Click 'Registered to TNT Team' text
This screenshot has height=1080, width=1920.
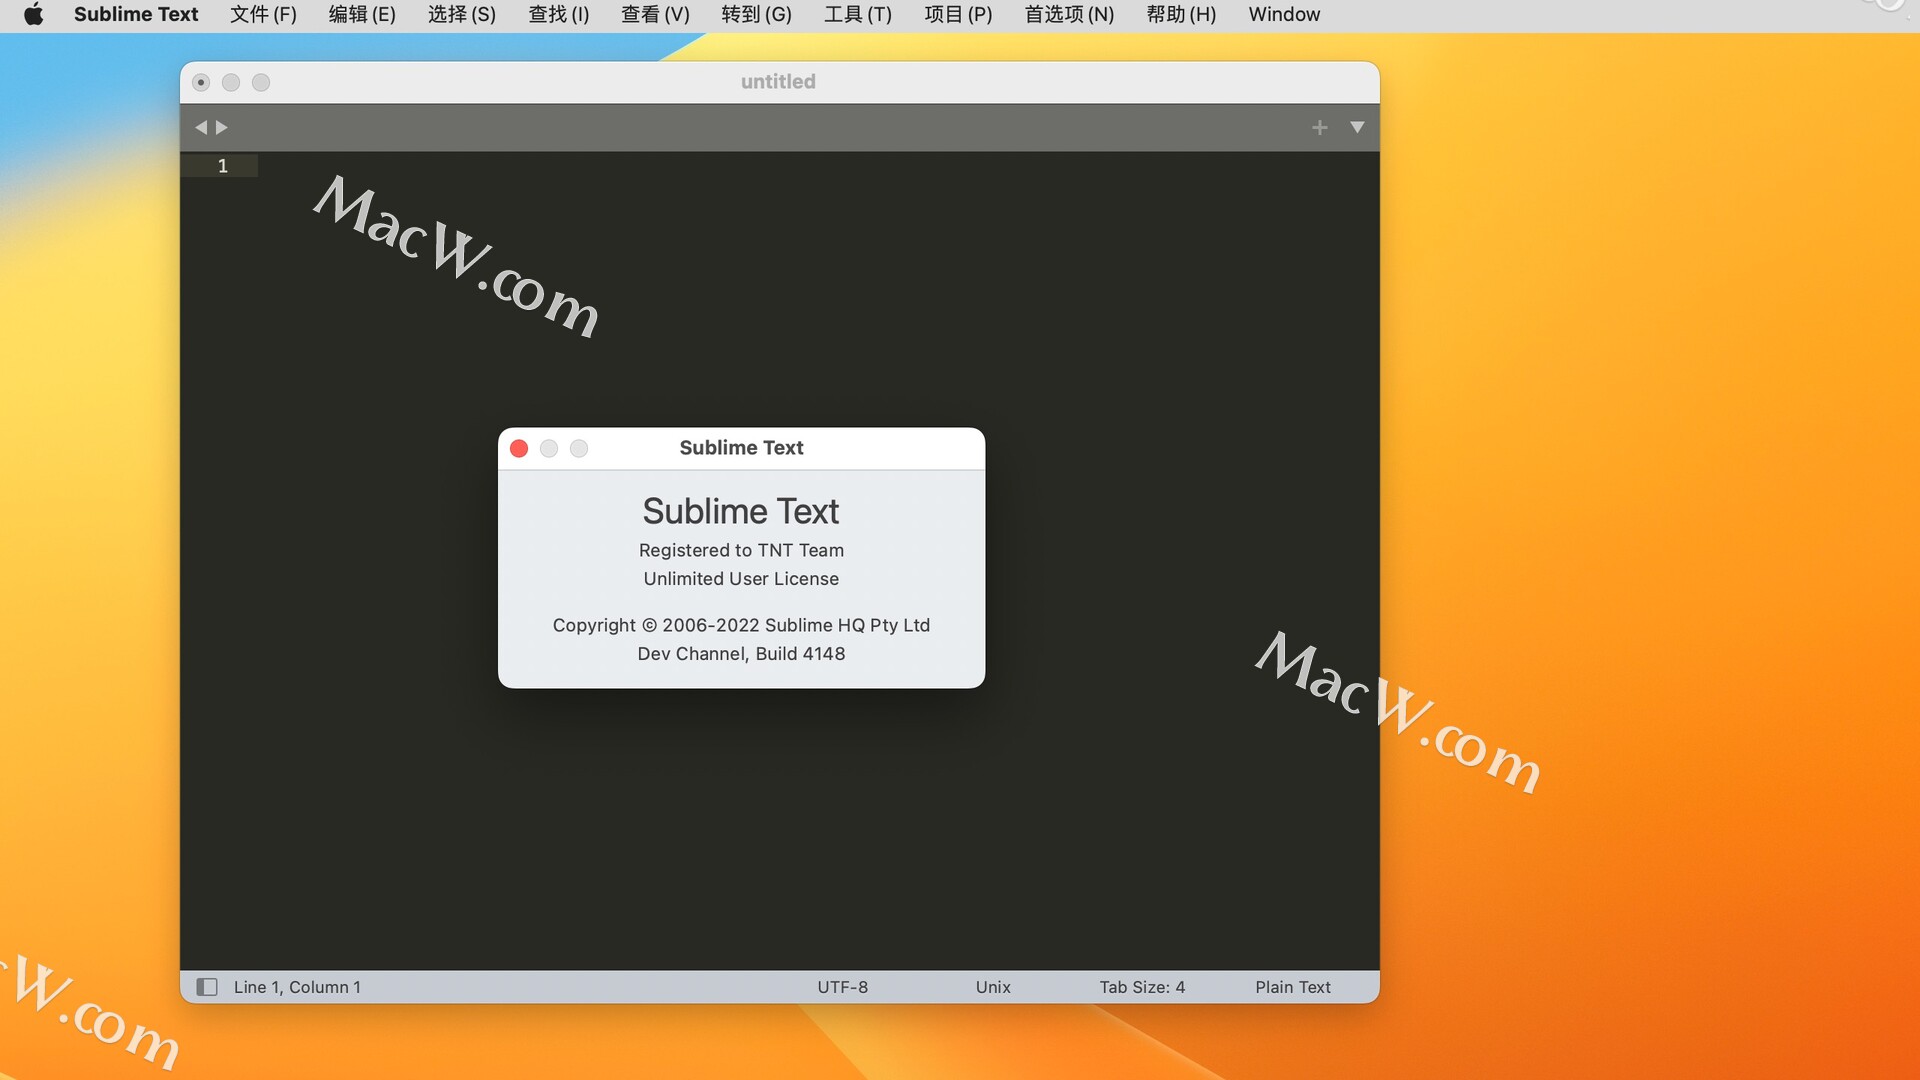coord(741,550)
